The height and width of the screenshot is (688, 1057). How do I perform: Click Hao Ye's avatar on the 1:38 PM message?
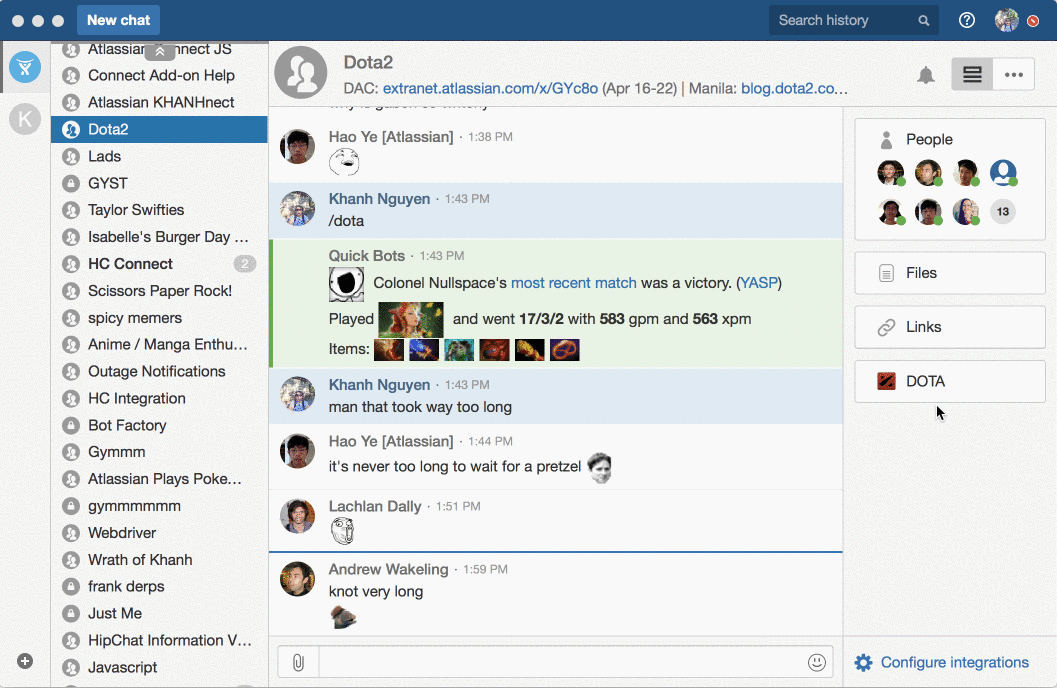pyautogui.click(x=297, y=146)
